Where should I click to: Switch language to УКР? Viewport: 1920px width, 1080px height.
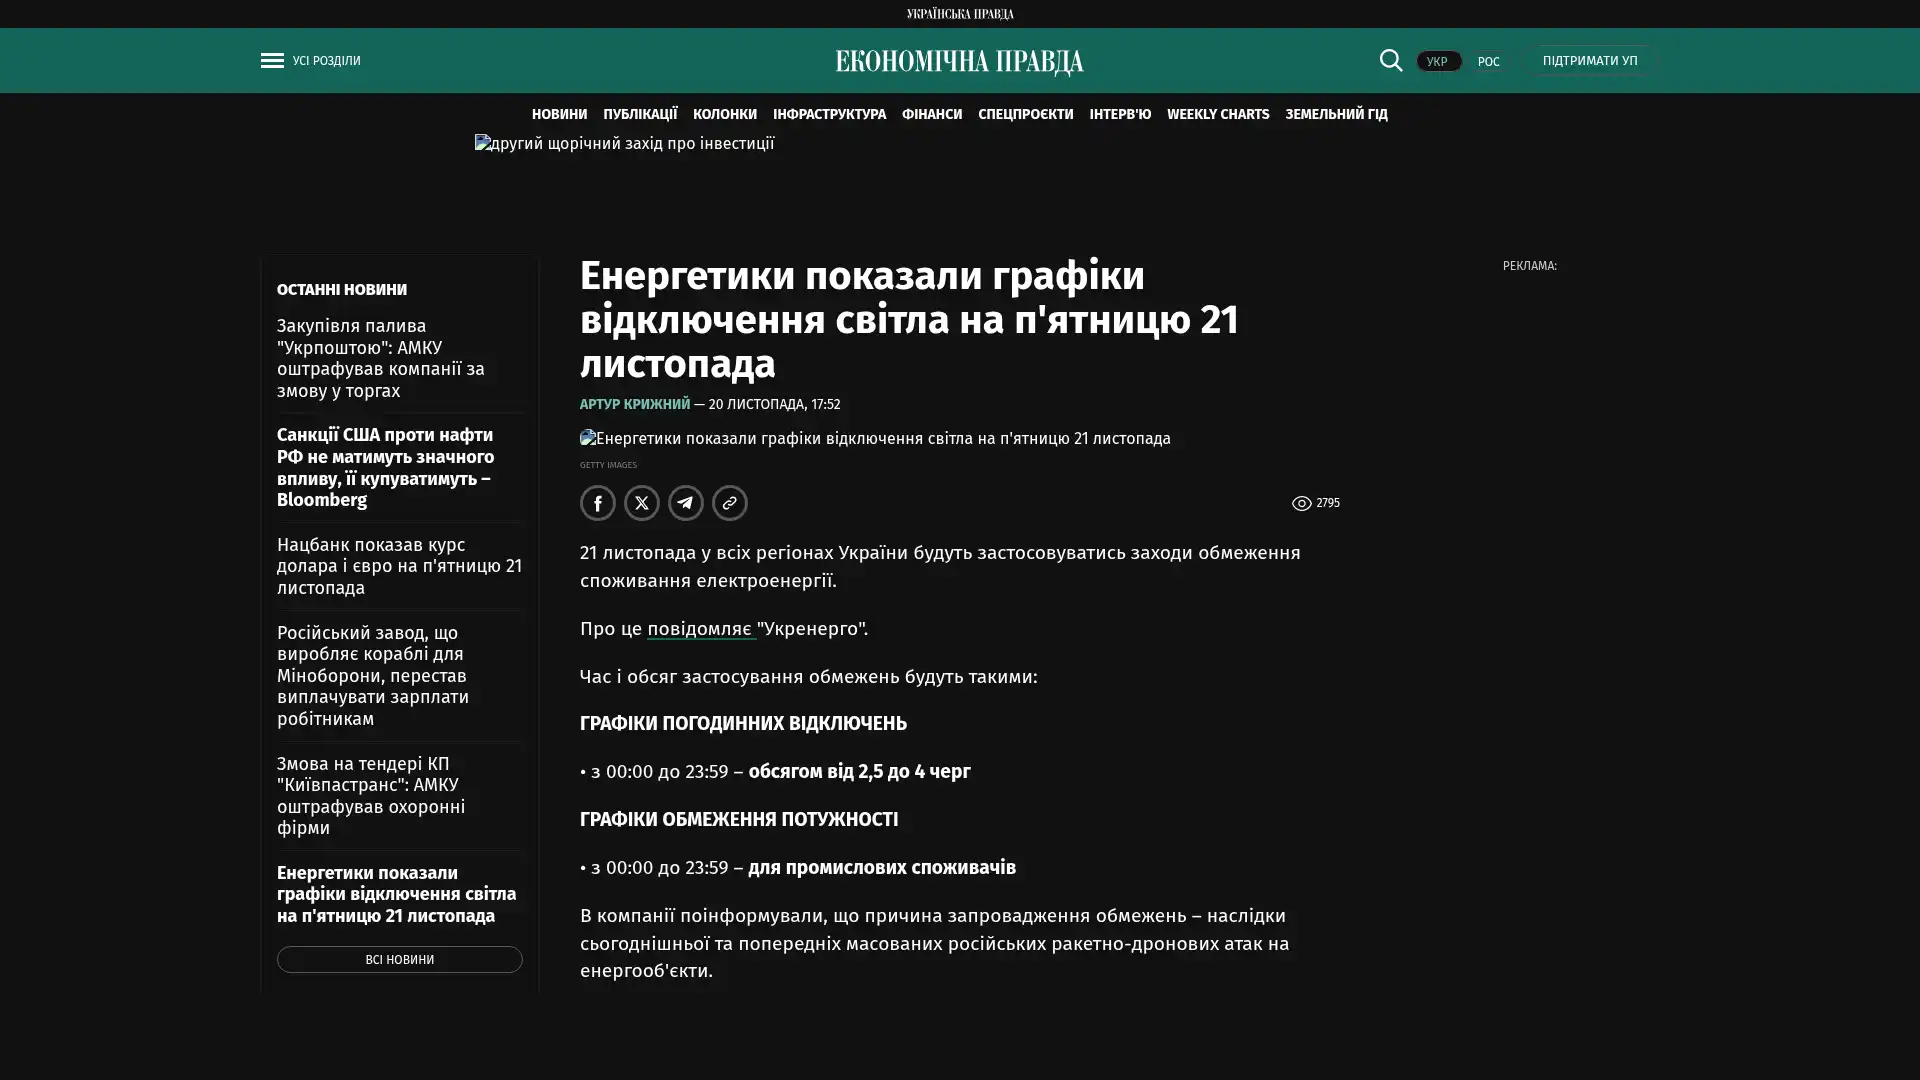(x=1437, y=61)
